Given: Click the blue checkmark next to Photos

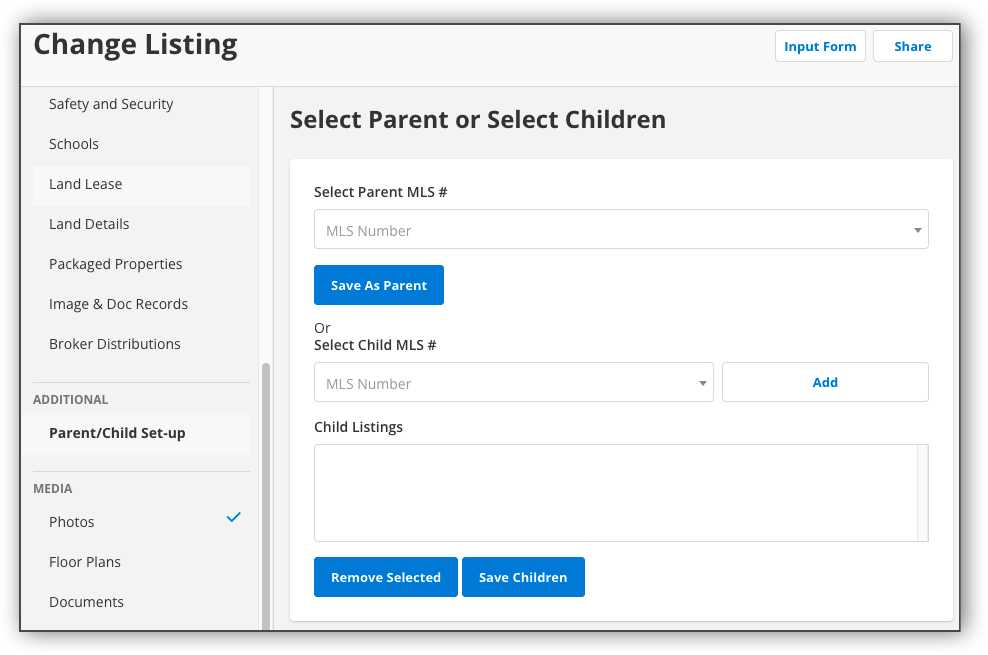Looking at the screenshot, I should pyautogui.click(x=233, y=517).
